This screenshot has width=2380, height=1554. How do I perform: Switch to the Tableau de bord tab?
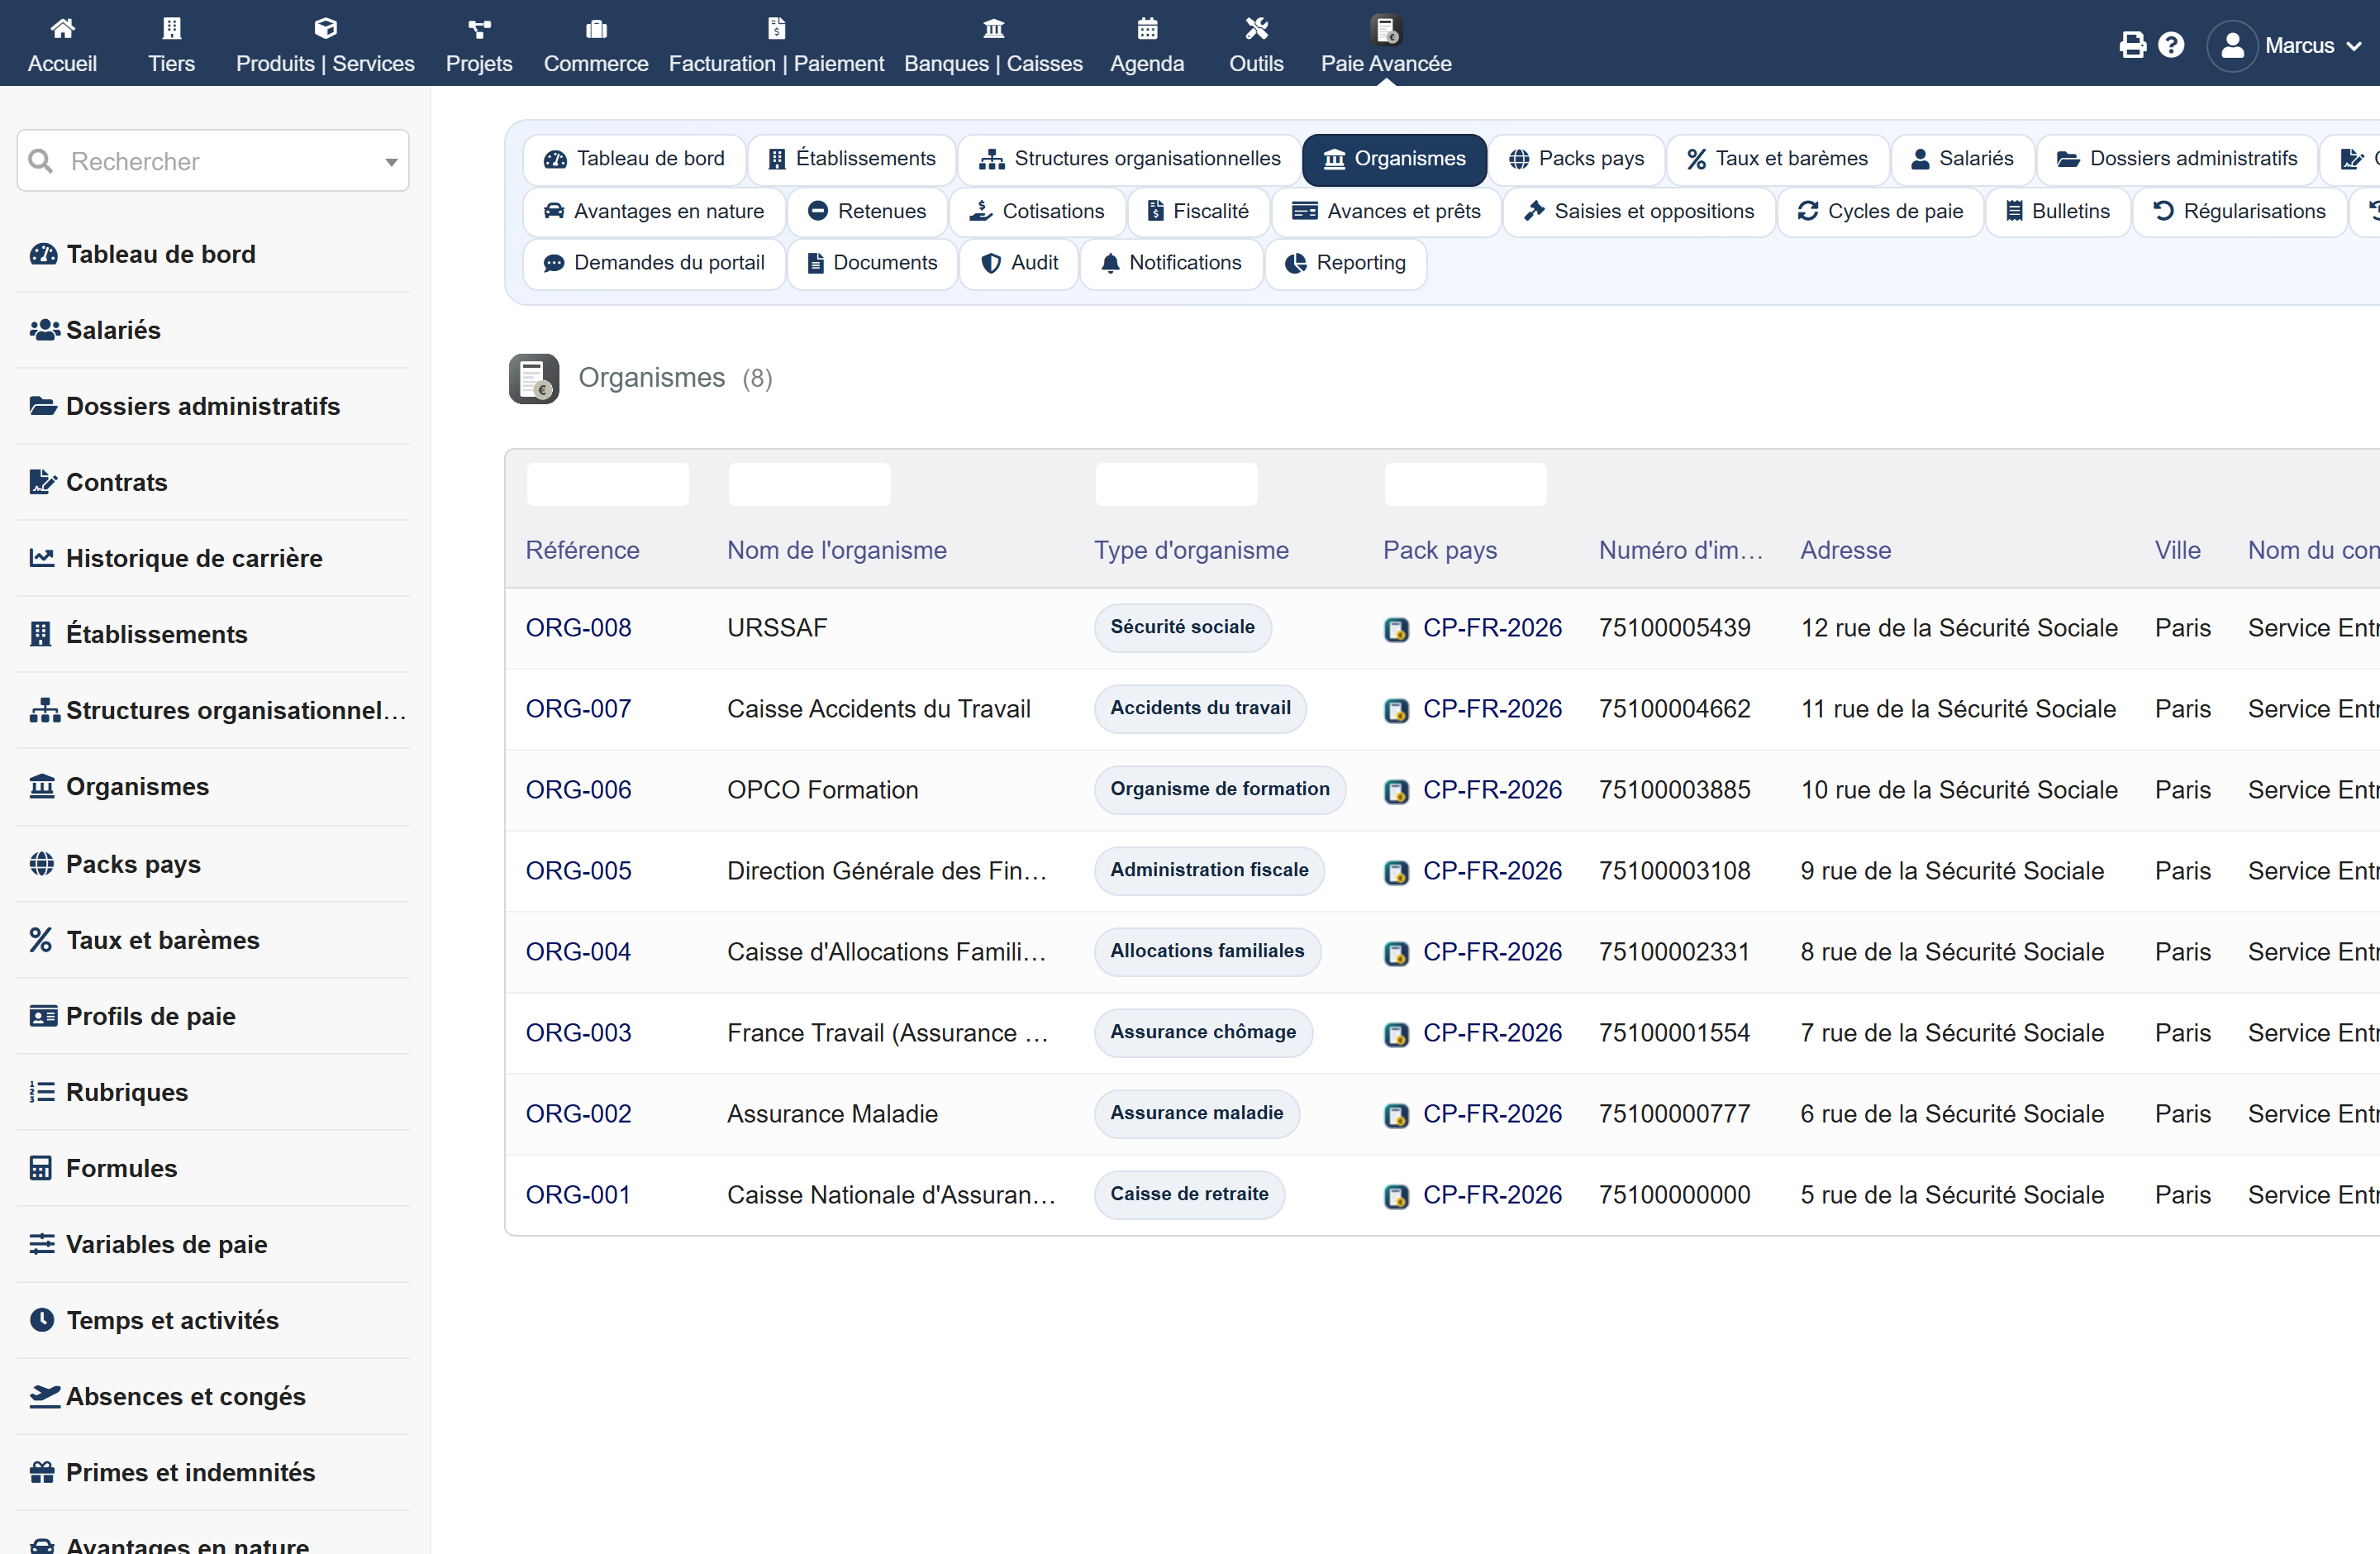pyautogui.click(x=634, y=159)
